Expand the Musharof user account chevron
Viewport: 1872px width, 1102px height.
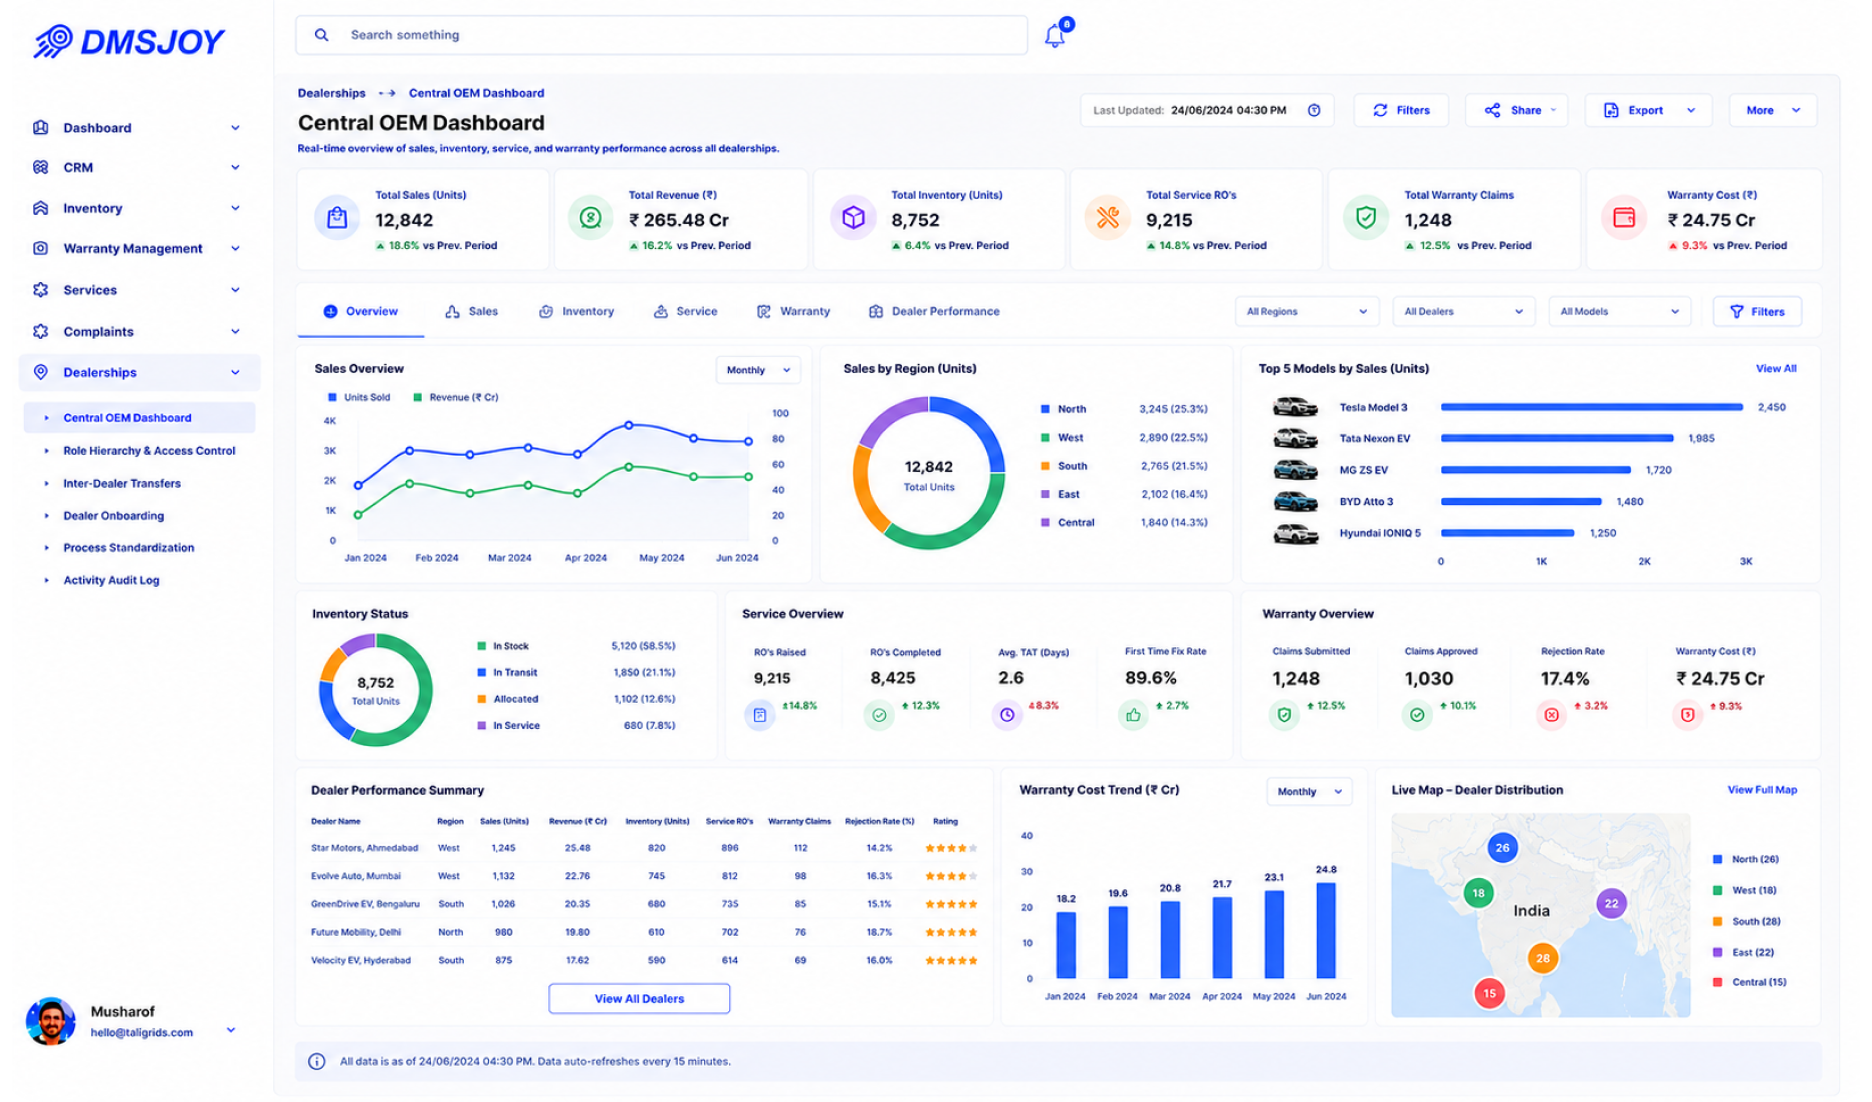point(231,1030)
